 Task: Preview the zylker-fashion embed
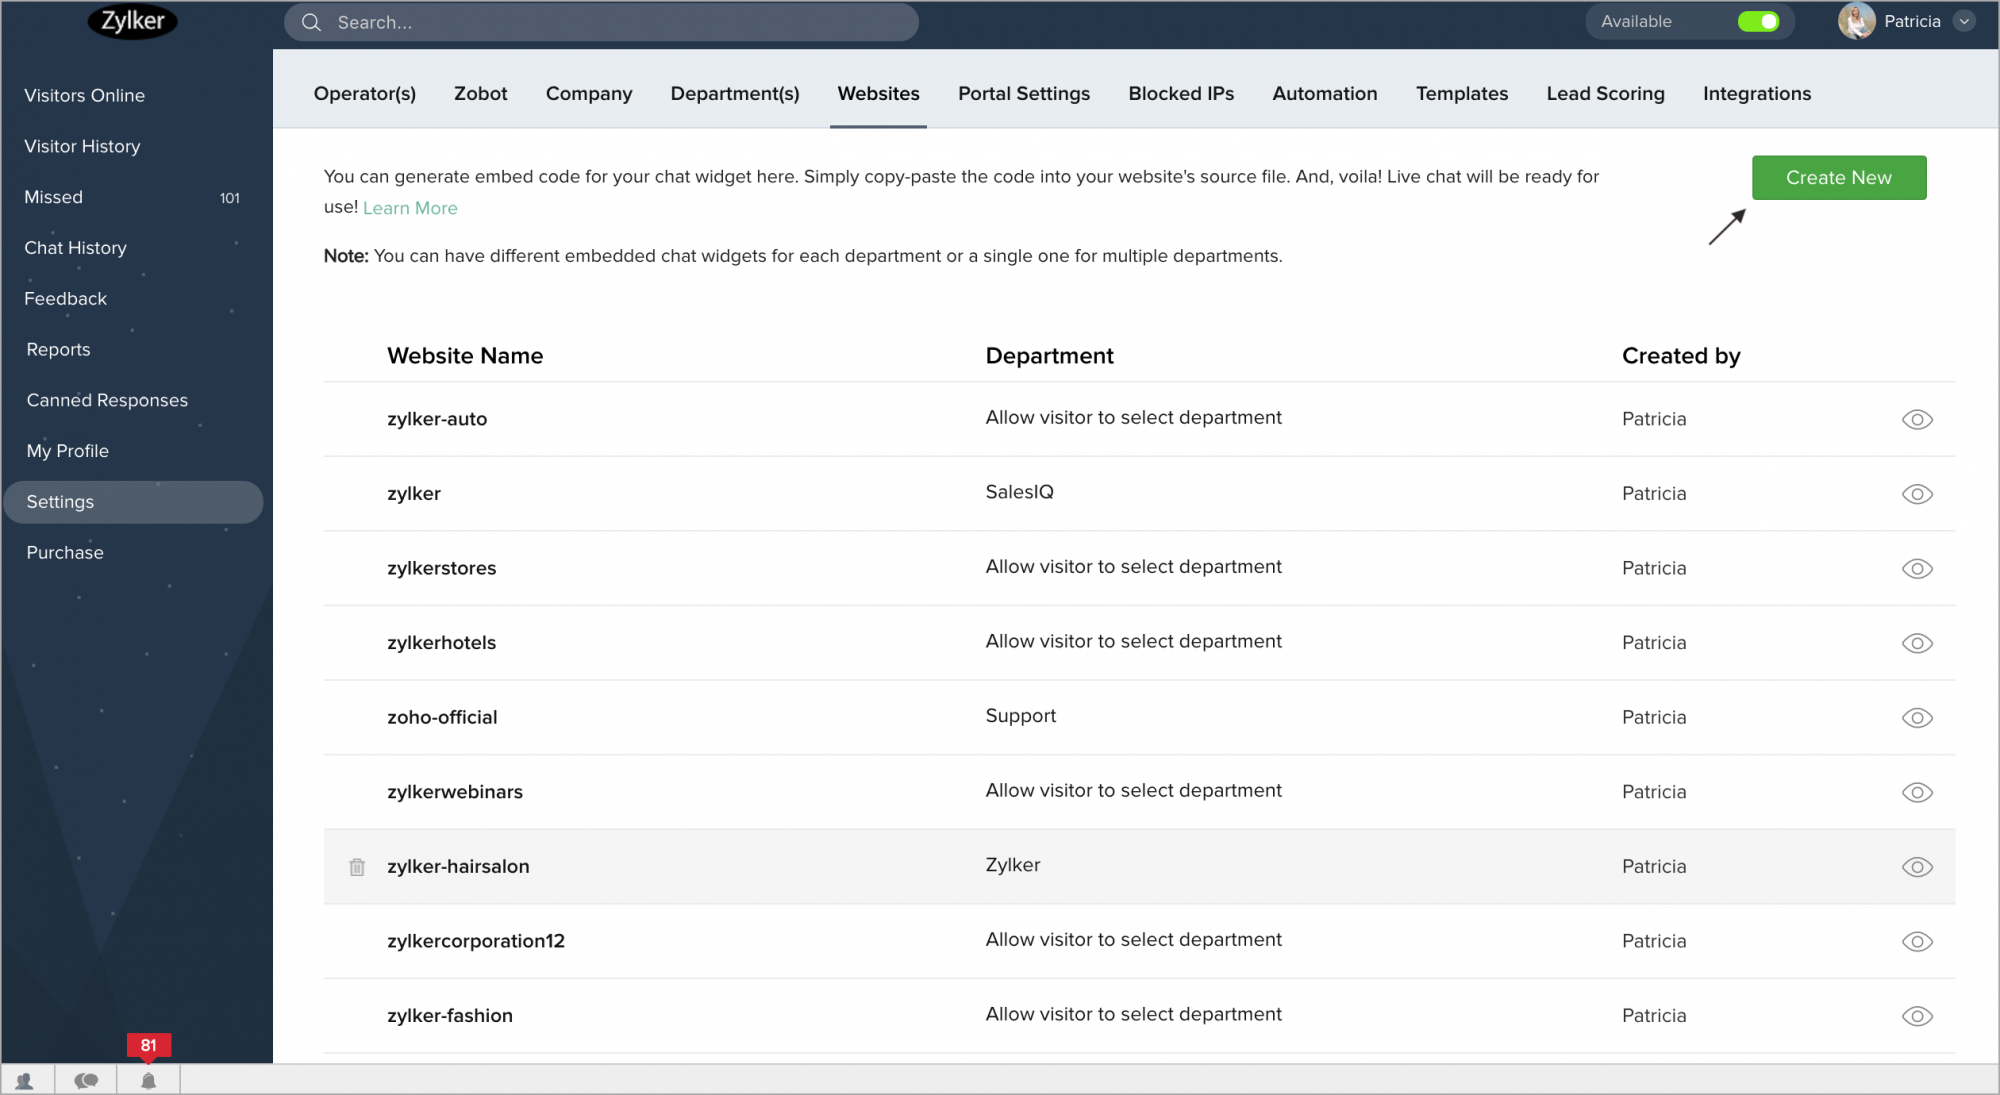tap(1917, 1015)
